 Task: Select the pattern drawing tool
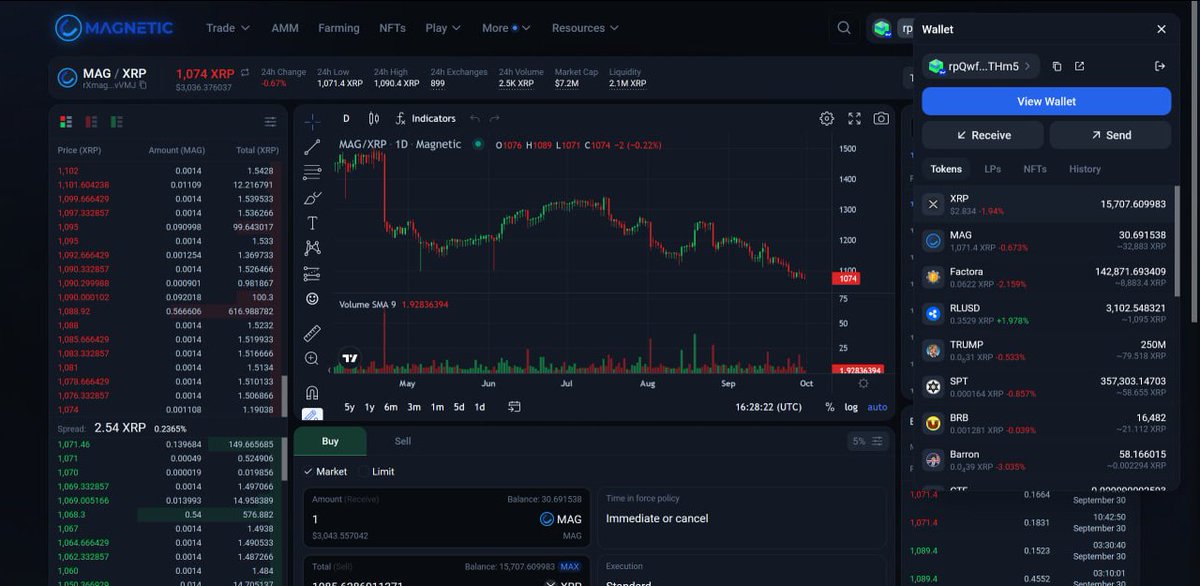(312, 248)
